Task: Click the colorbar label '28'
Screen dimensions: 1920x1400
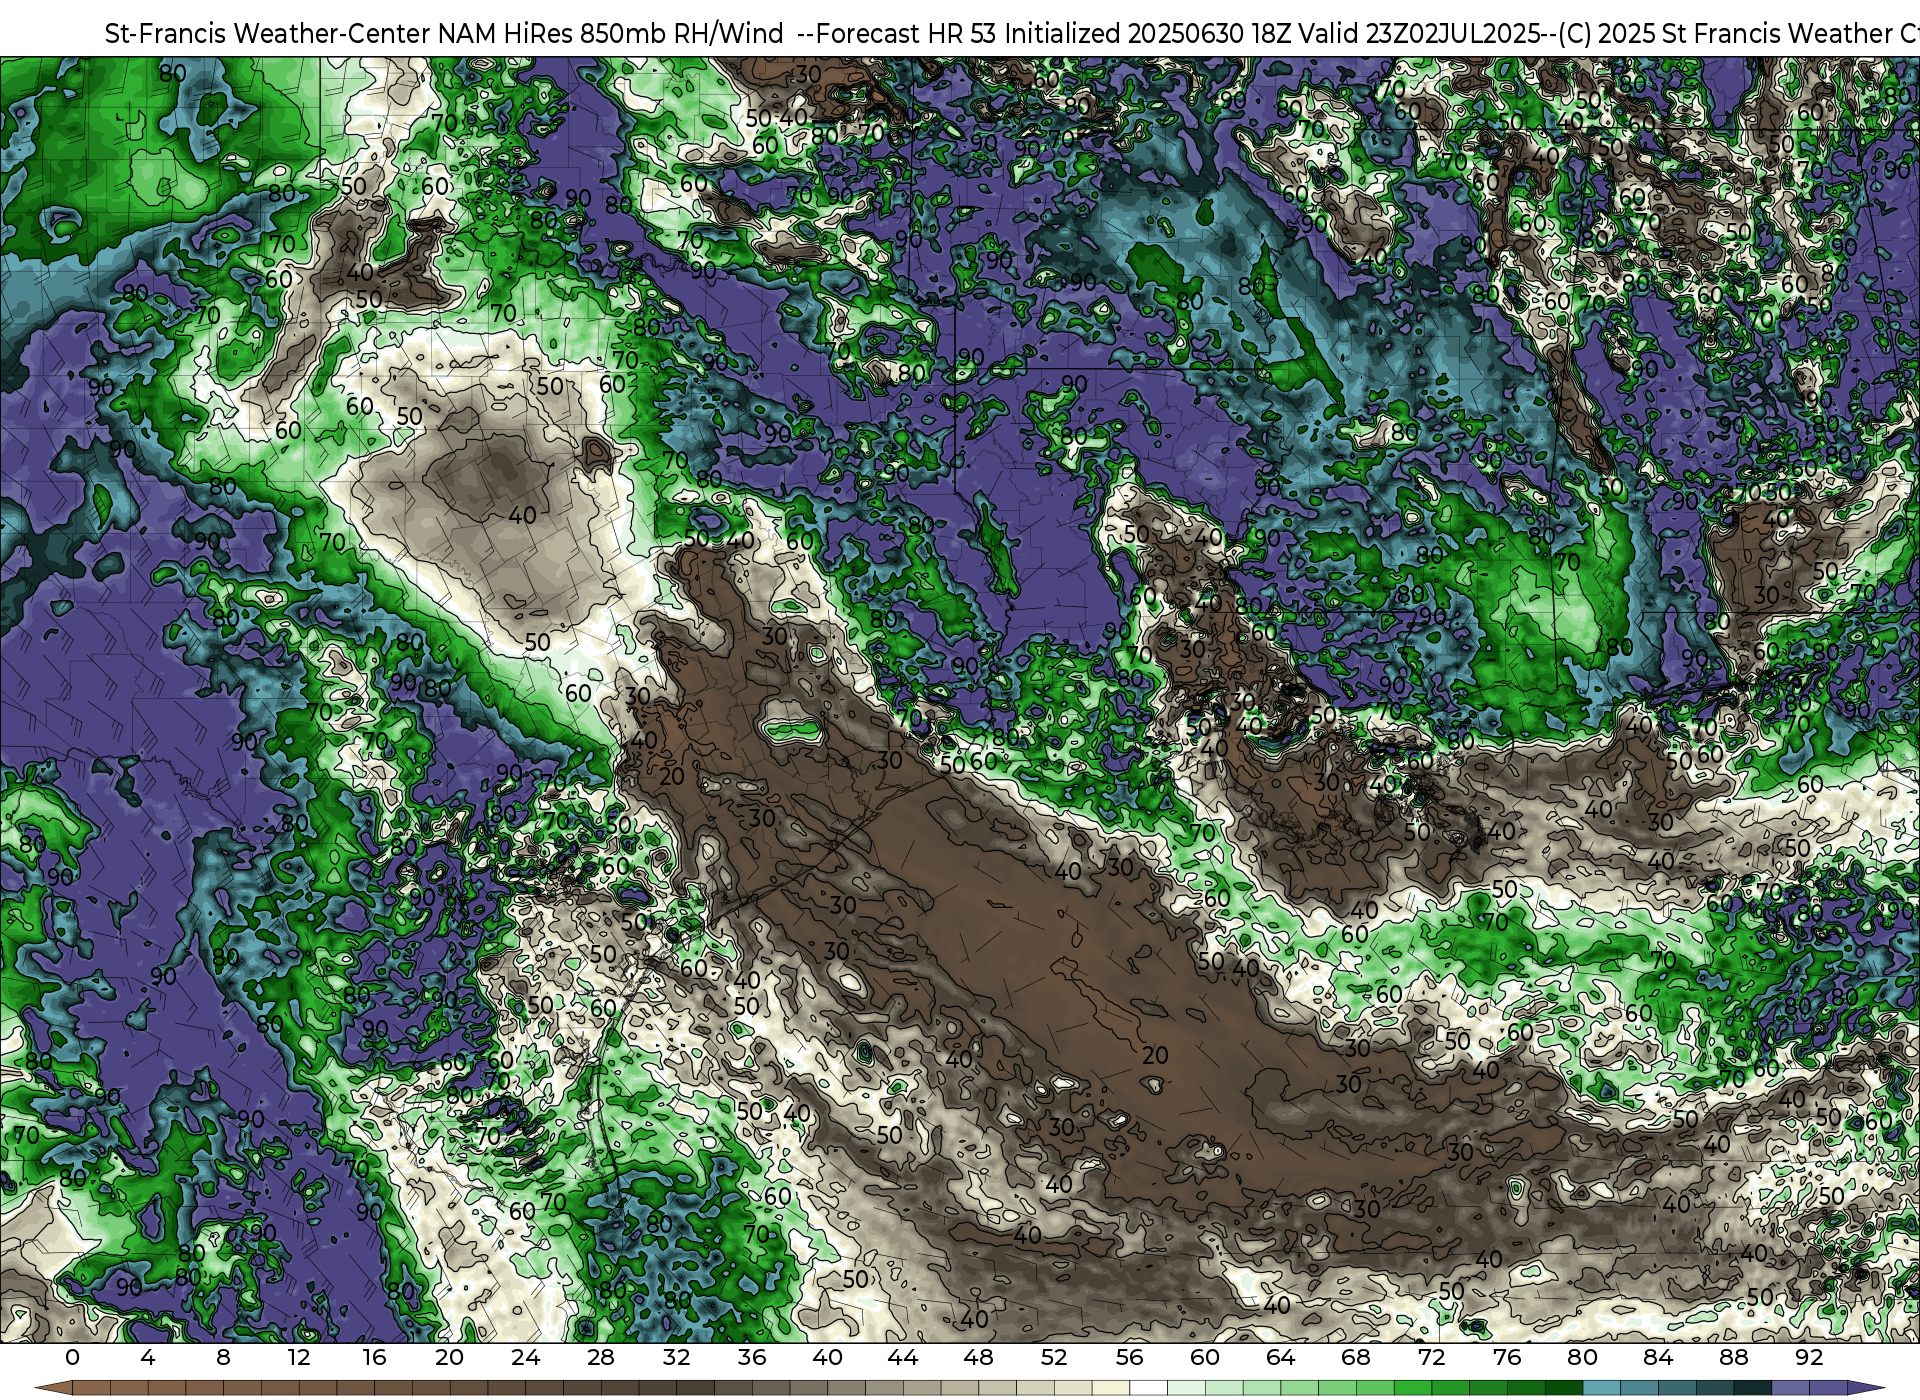Action: pos(601,1357)
